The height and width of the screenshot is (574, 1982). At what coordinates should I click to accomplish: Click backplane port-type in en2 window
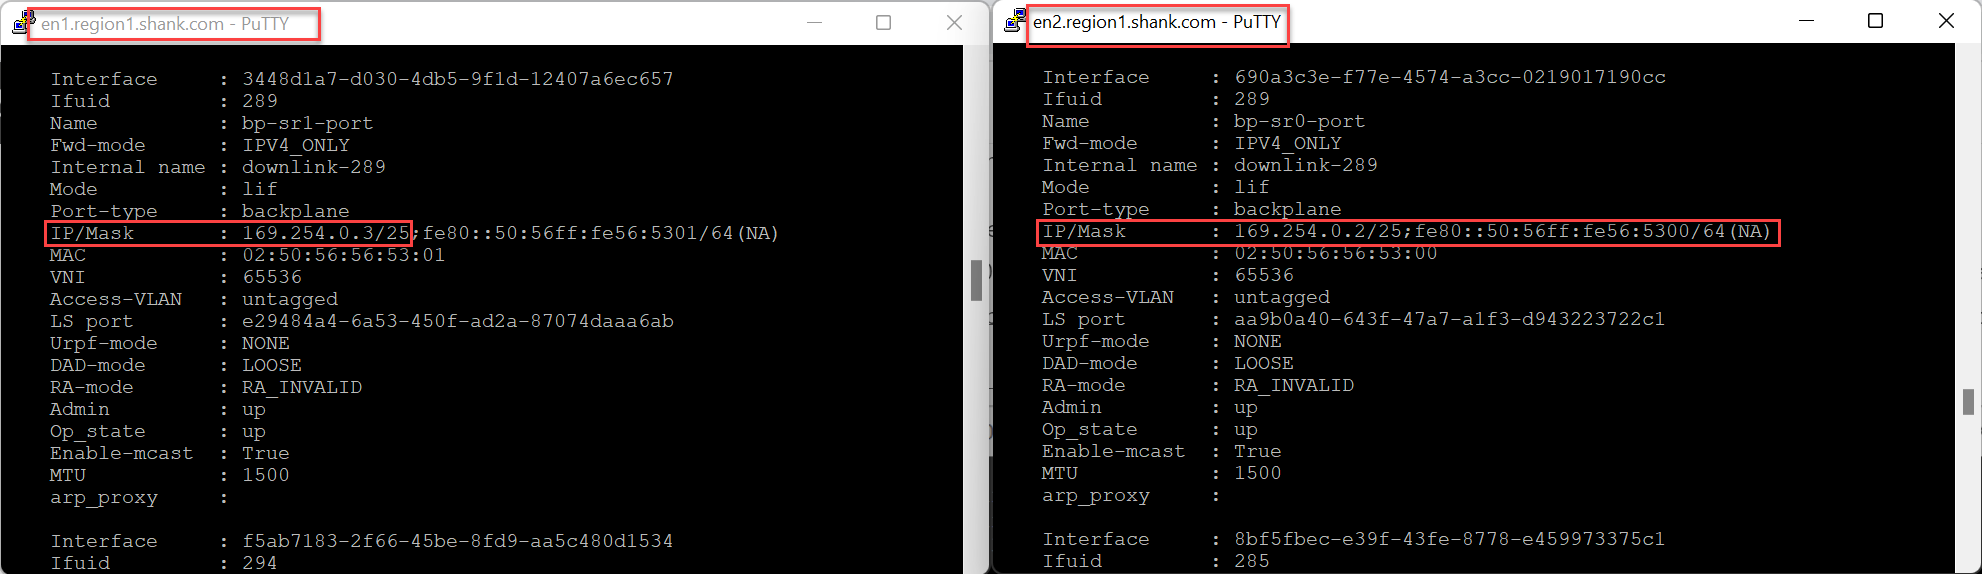(x=1288, y=209)
